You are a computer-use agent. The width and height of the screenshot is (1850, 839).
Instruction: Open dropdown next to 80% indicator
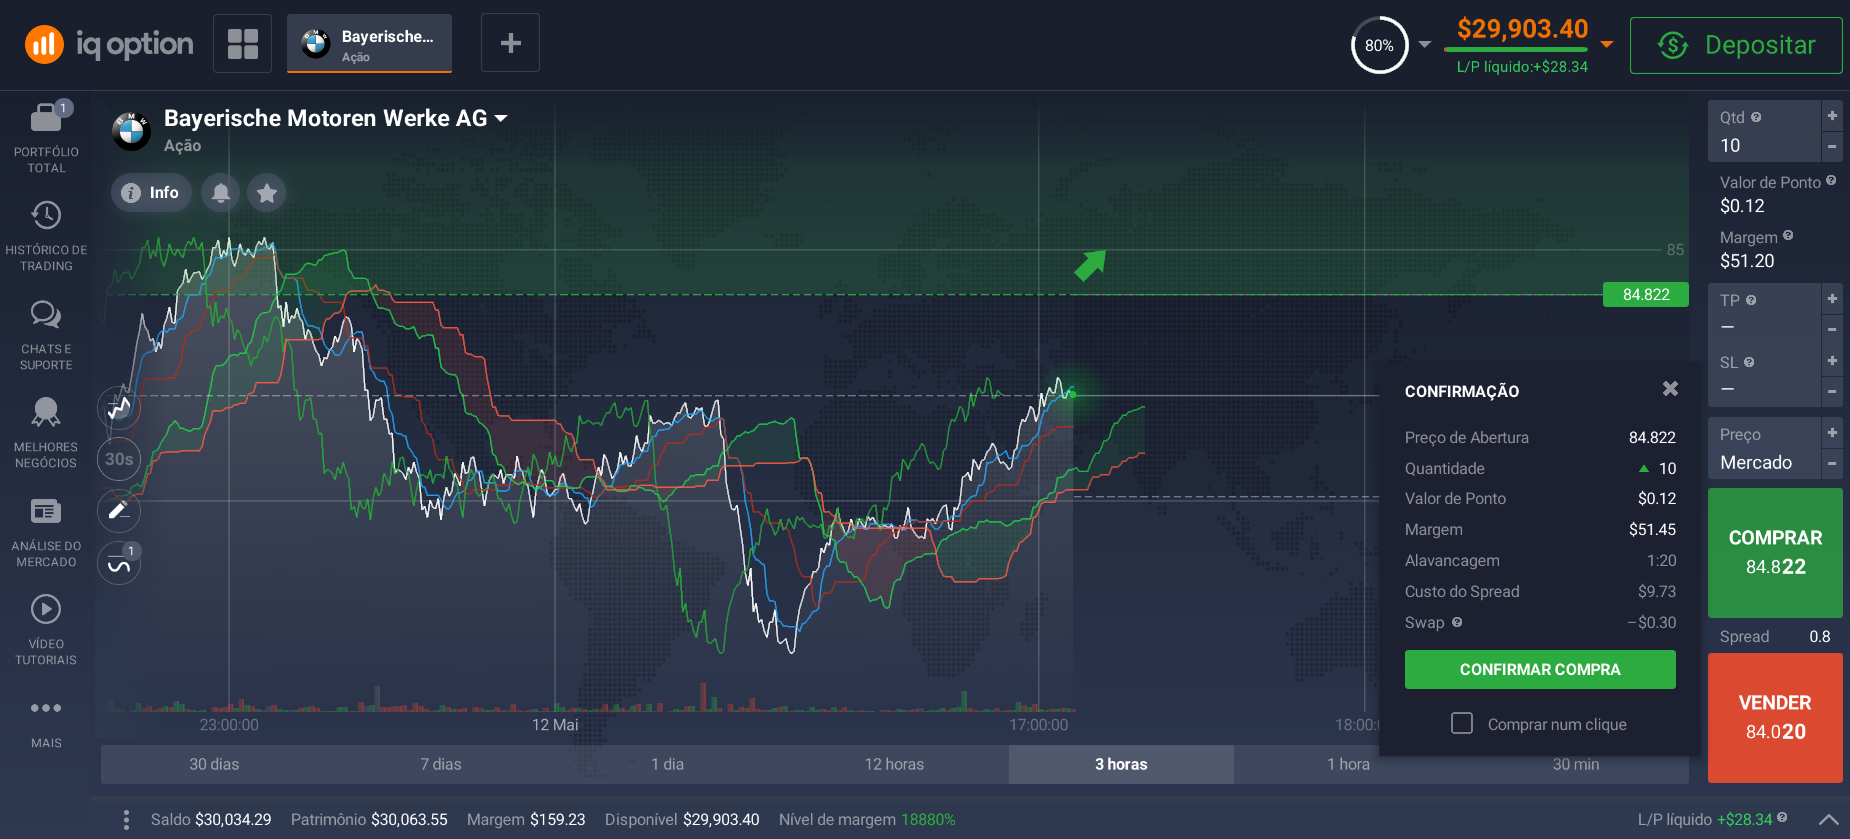point(1425,45)
